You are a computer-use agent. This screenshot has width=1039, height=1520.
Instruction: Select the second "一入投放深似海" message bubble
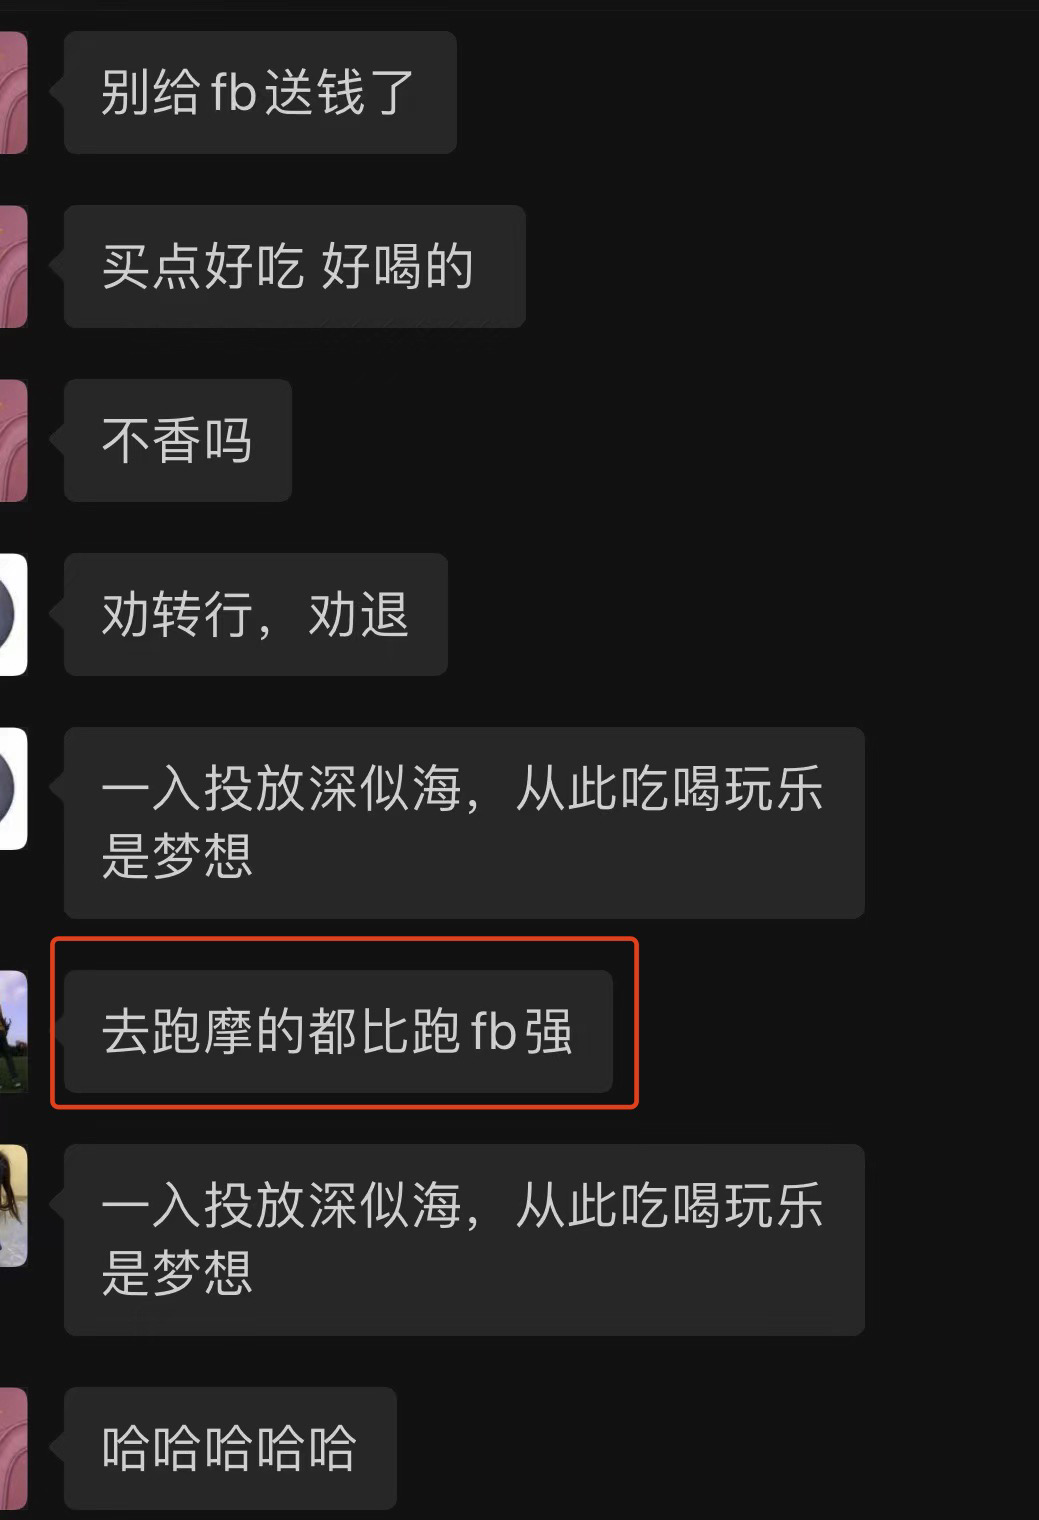point(464,1239)
